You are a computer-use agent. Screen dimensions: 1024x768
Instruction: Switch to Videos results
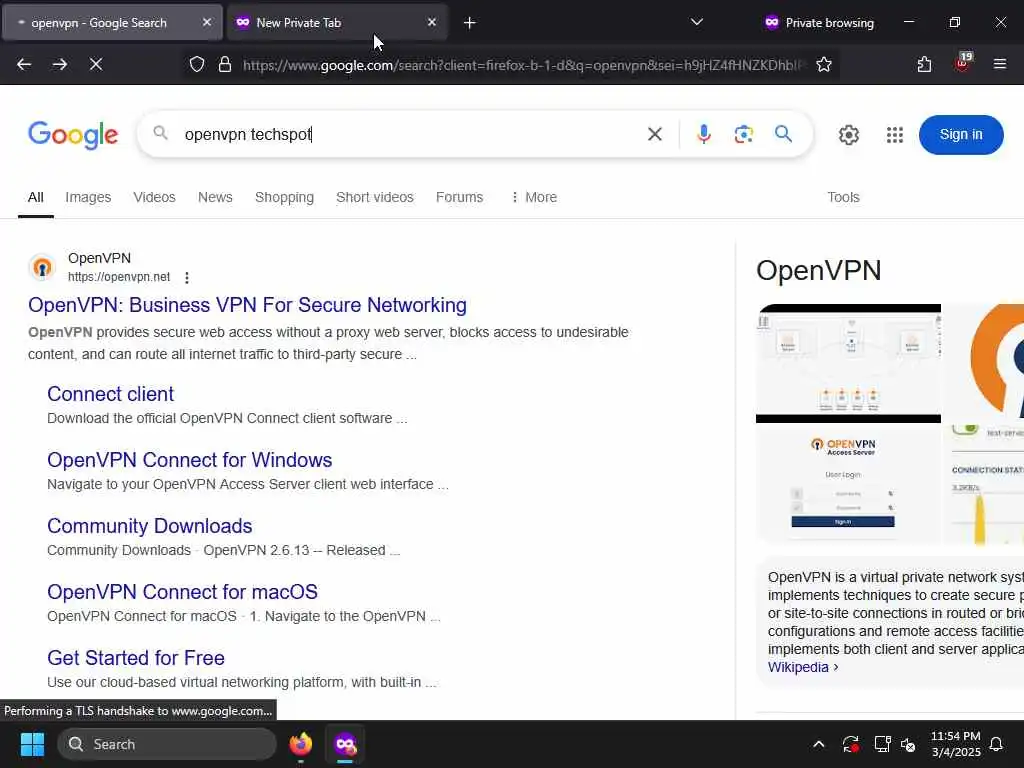tap(154, 197)
